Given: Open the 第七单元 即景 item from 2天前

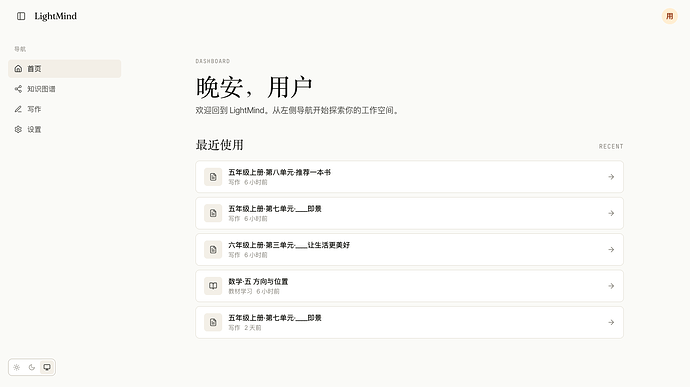Looking at the screenshot, I should coord(409,322).
